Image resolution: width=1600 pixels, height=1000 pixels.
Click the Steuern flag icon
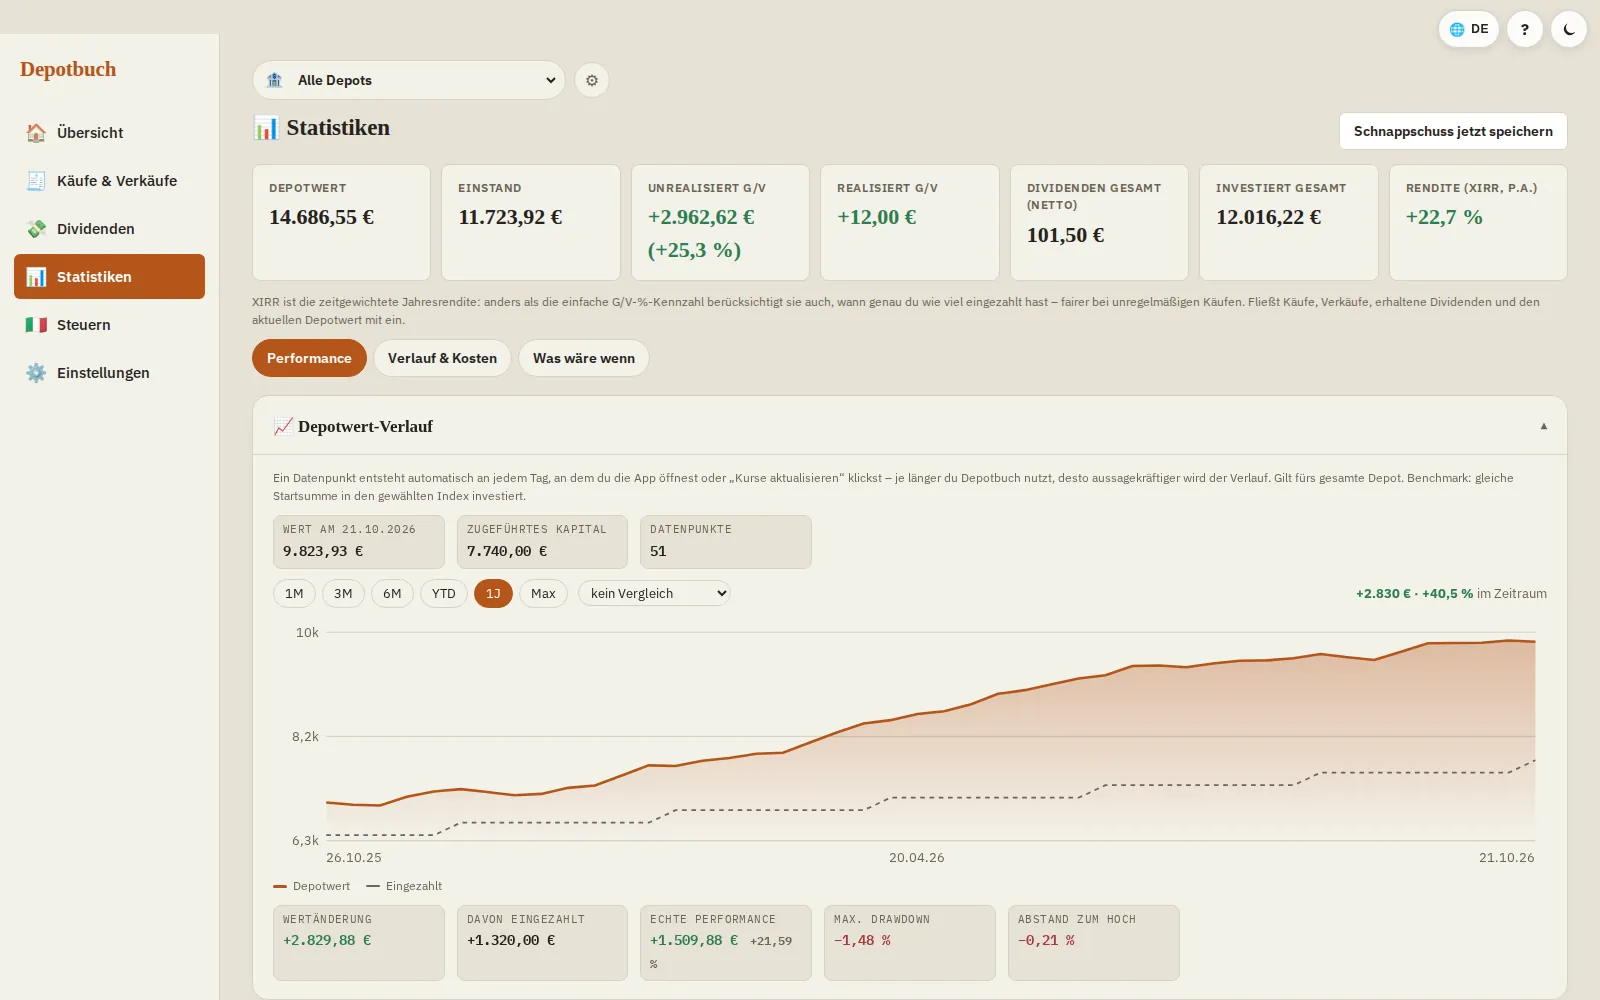click(36, 325)
